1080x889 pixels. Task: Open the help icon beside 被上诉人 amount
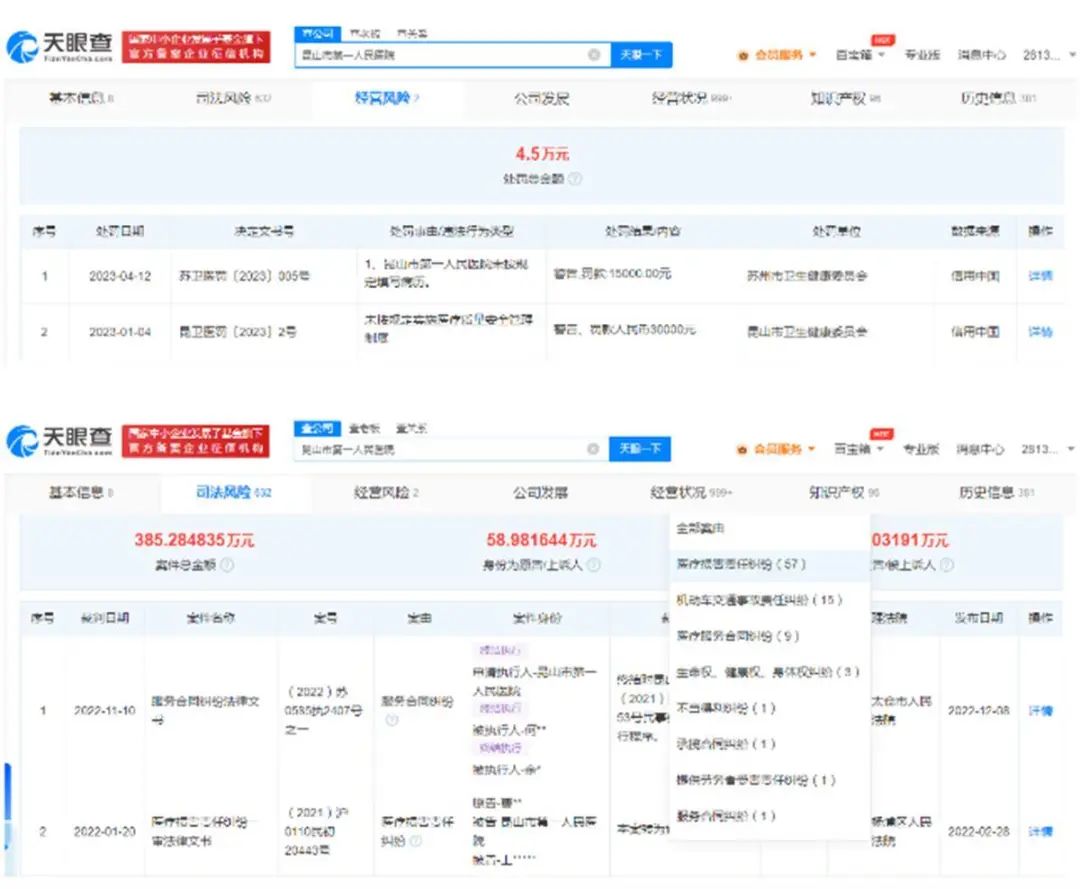947,565
